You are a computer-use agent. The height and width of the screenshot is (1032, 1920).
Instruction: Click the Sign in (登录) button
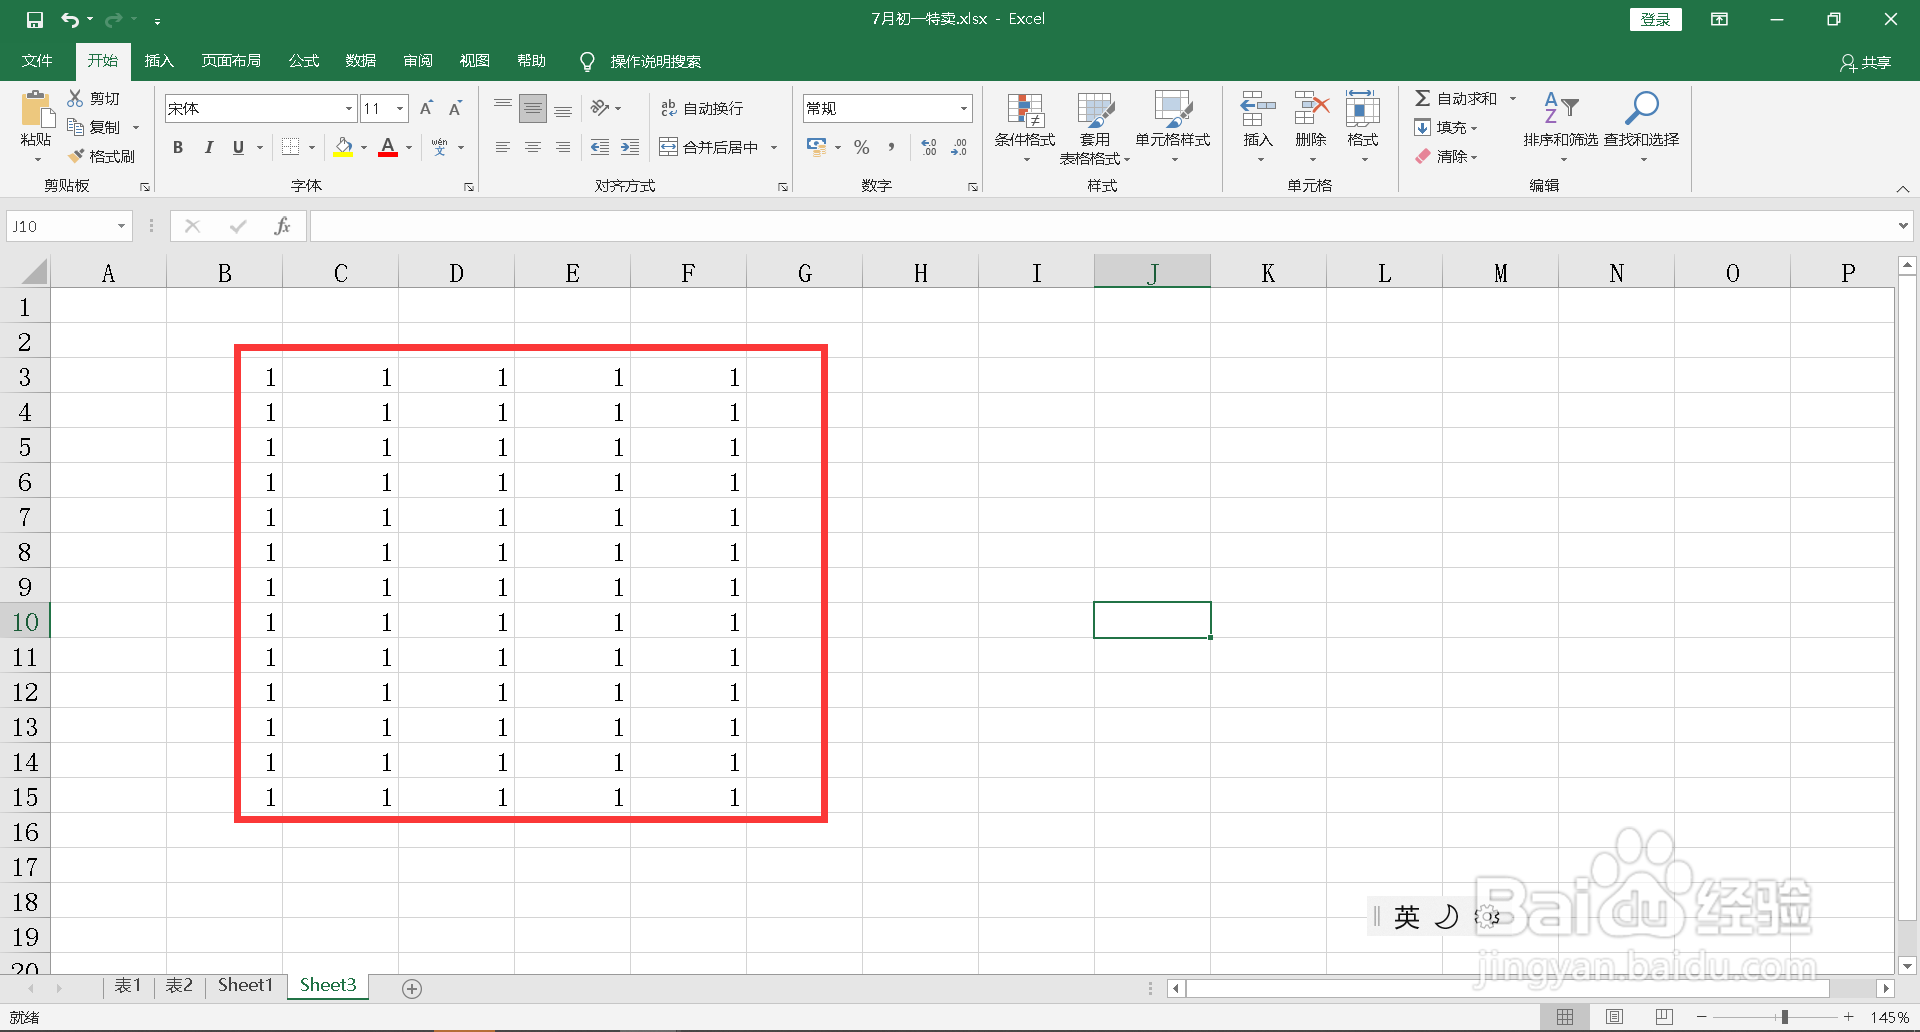[1655, 19]
